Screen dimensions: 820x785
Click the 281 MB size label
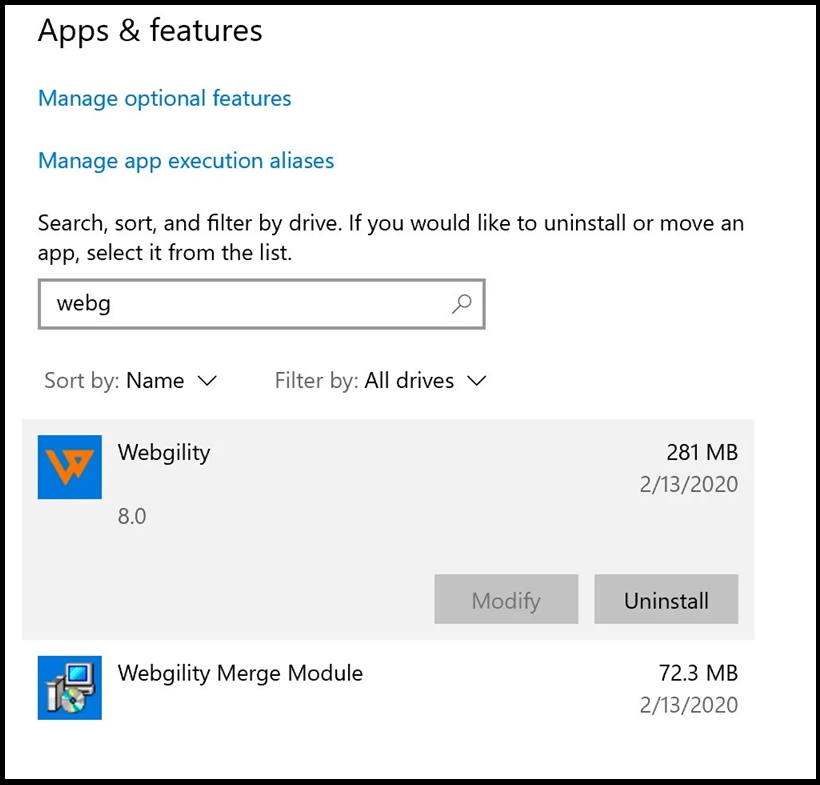pyautogui.click(x=702, y=452)
